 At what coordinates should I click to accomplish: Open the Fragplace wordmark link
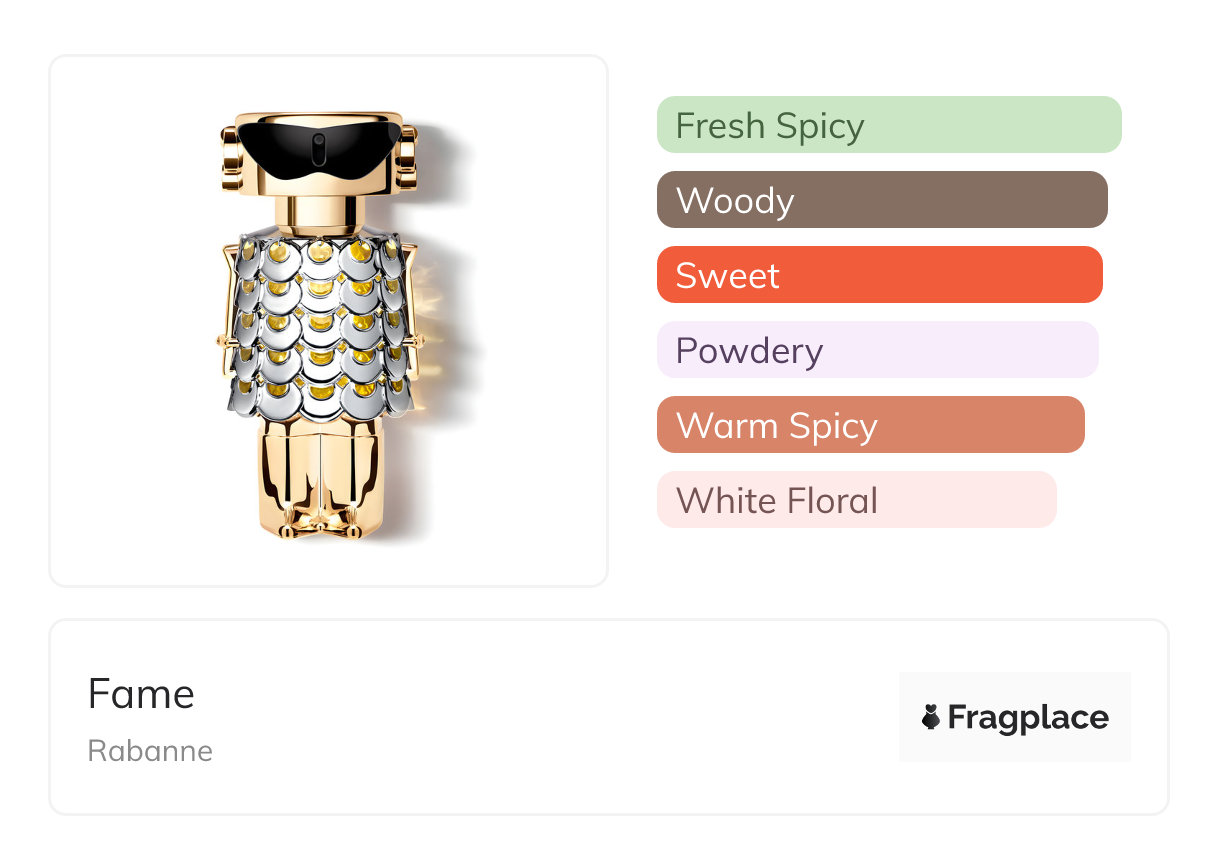tap(1028, 717)
